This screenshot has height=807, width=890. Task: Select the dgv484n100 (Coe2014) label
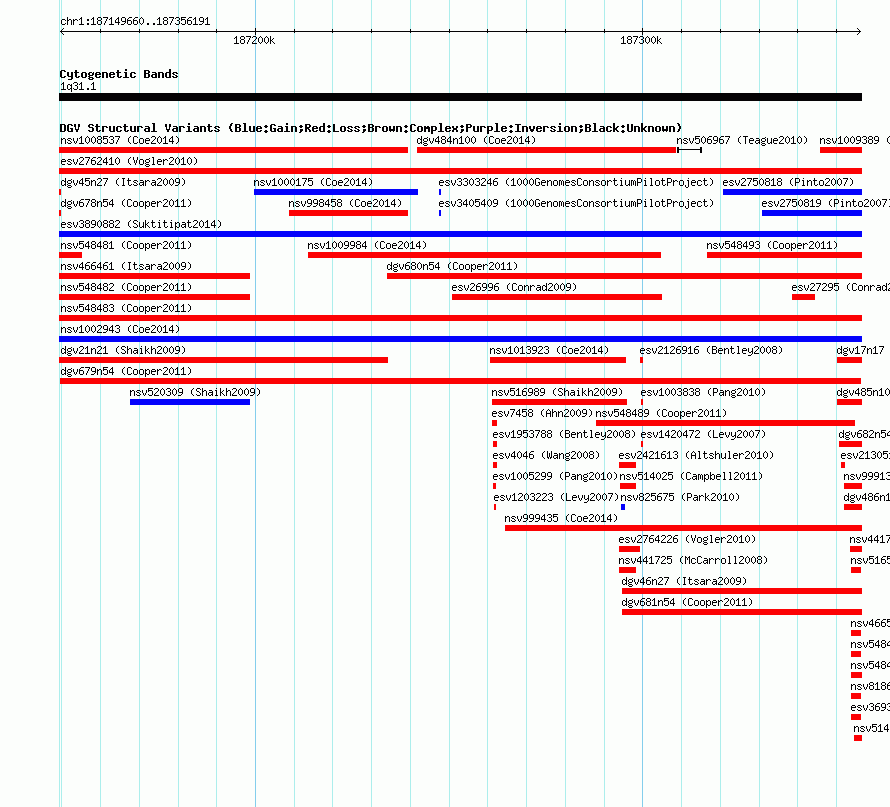[476, 140]
